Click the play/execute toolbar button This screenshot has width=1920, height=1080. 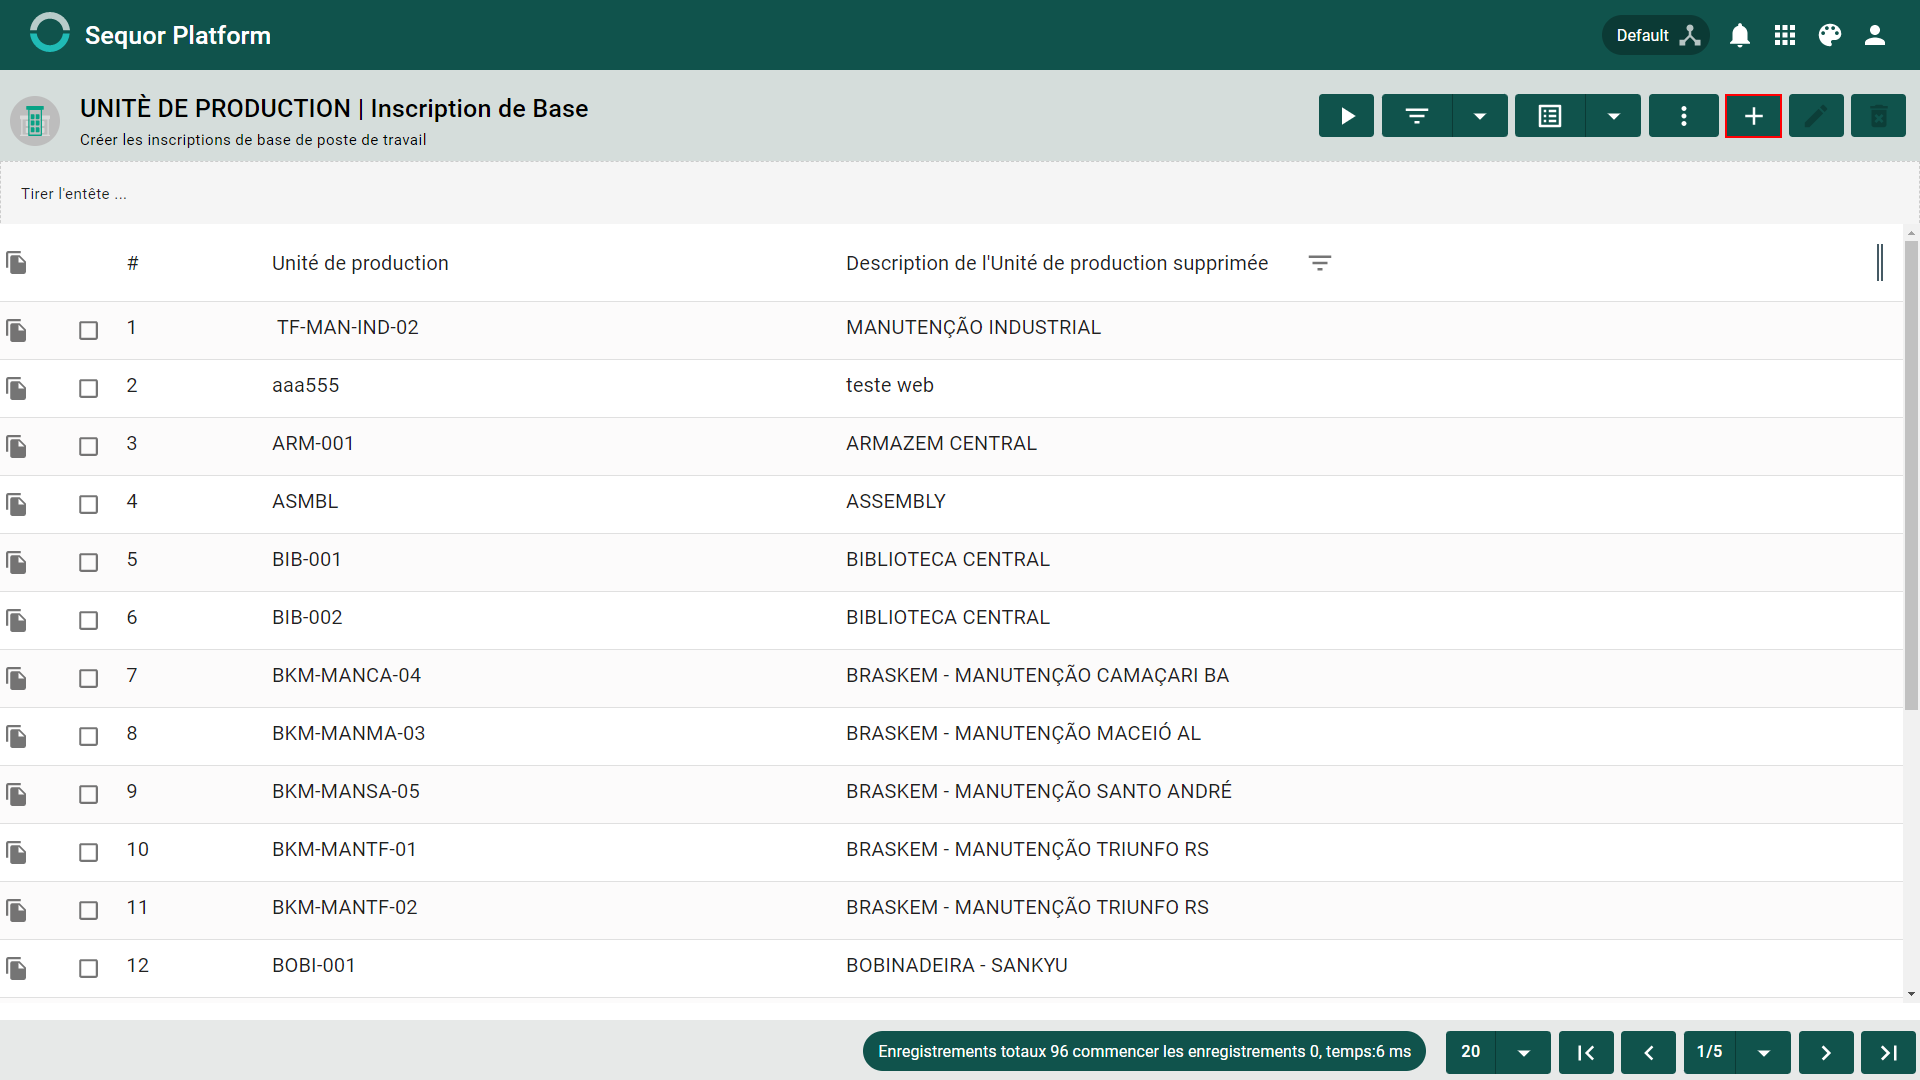coord(1346,116)
